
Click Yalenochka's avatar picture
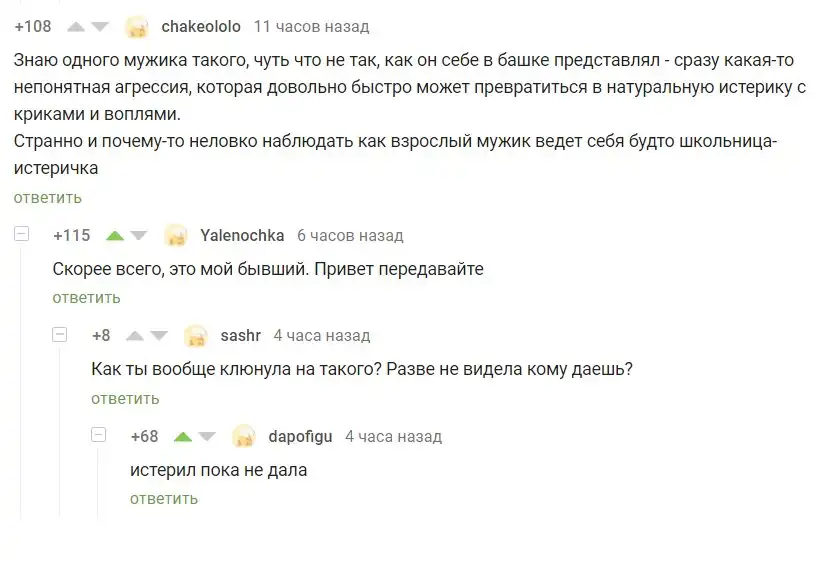pos(176,236)
